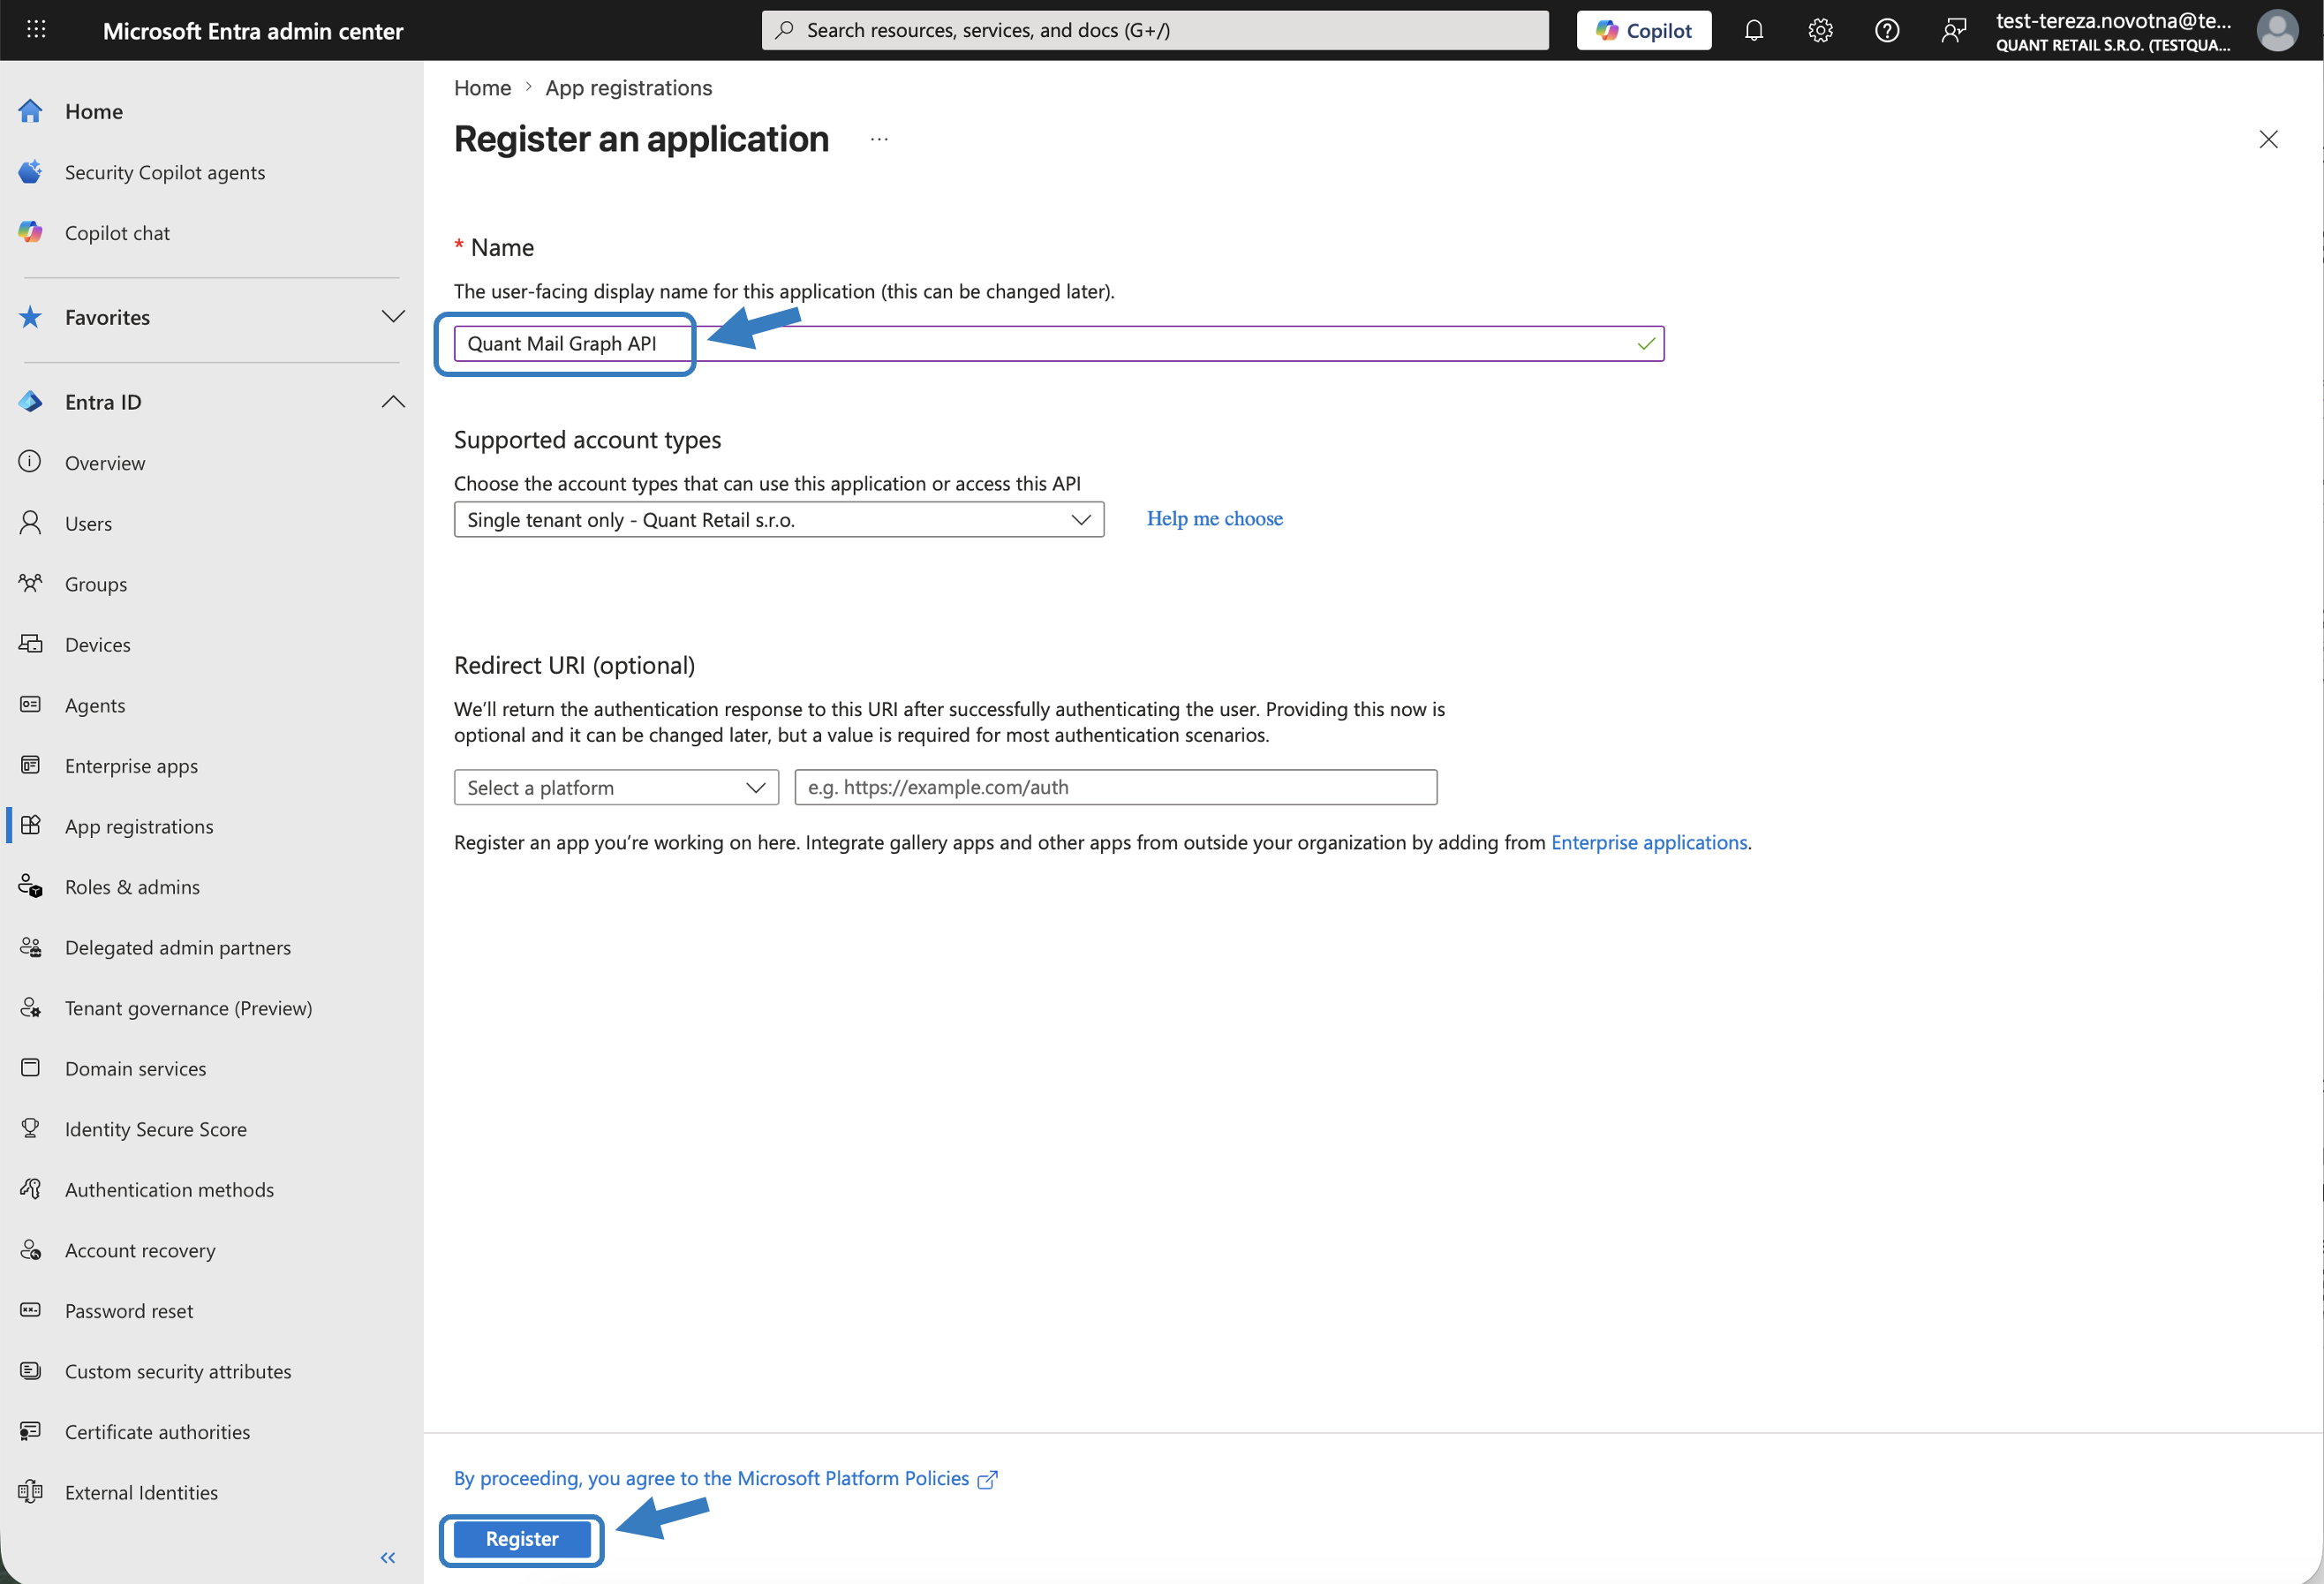Click the Home icon in sidebar
The width and height of the screenshot is (2324, 1584).
(30, 111)
